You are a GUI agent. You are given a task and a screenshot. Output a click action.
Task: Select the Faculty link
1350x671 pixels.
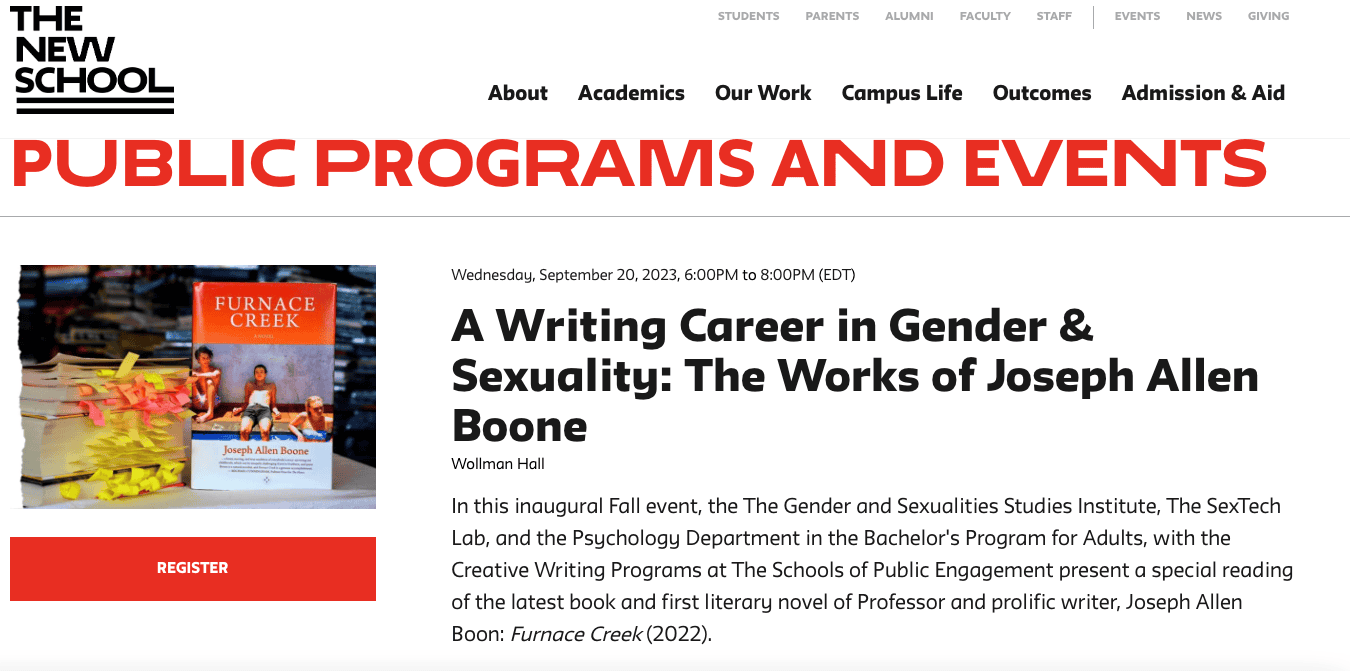985,16
